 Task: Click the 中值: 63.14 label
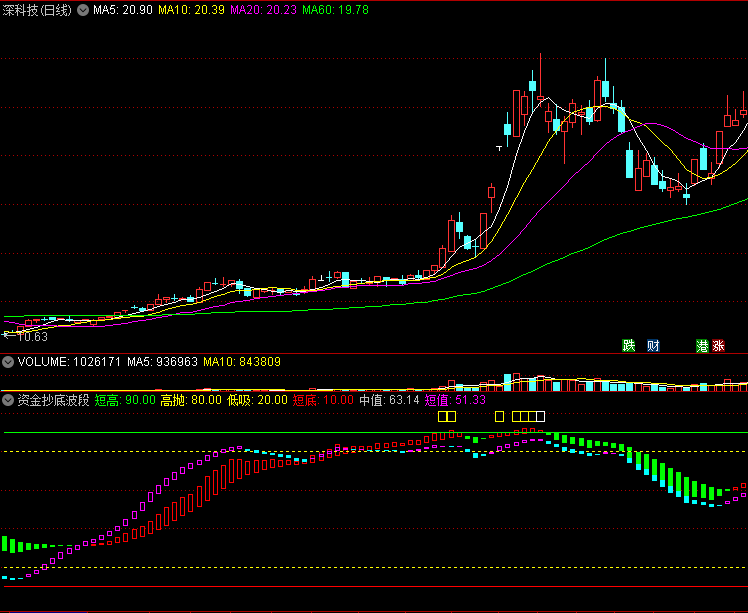[389, 400]
